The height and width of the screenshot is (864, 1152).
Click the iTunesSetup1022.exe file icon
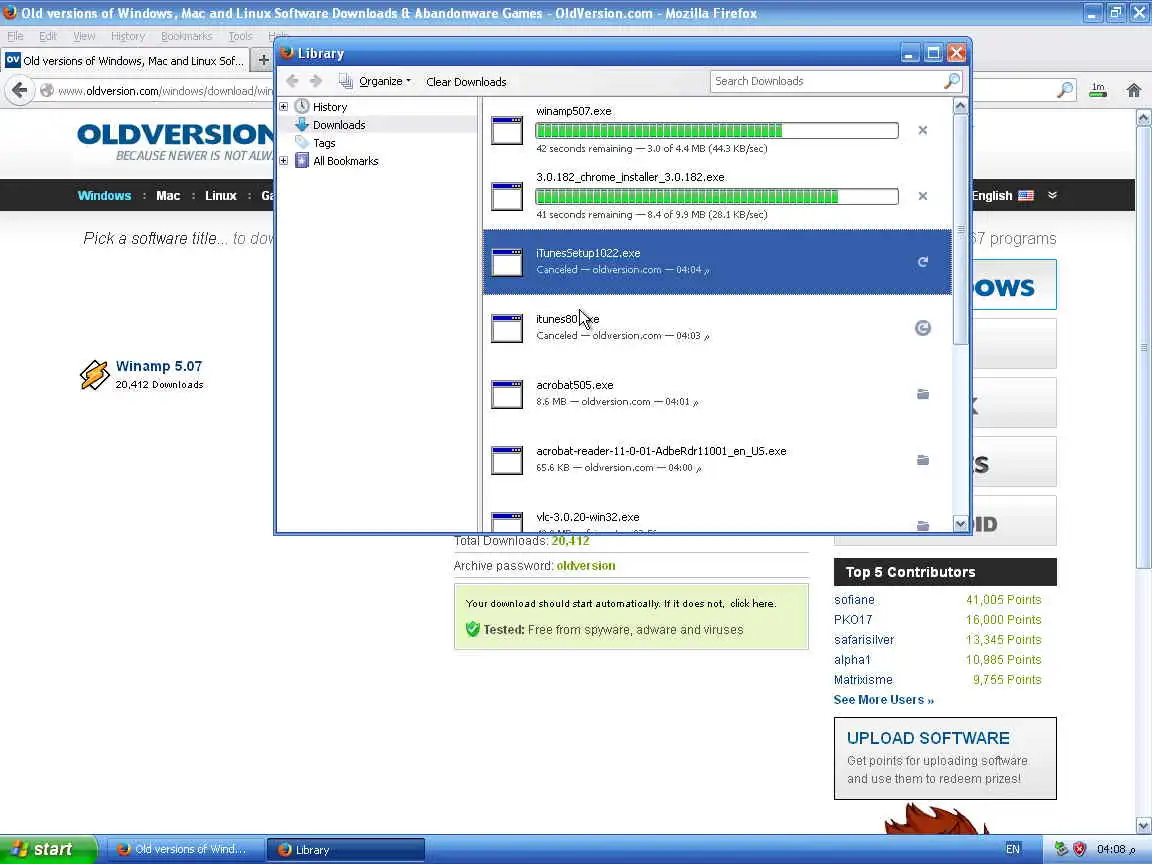[x=507, y=262]
